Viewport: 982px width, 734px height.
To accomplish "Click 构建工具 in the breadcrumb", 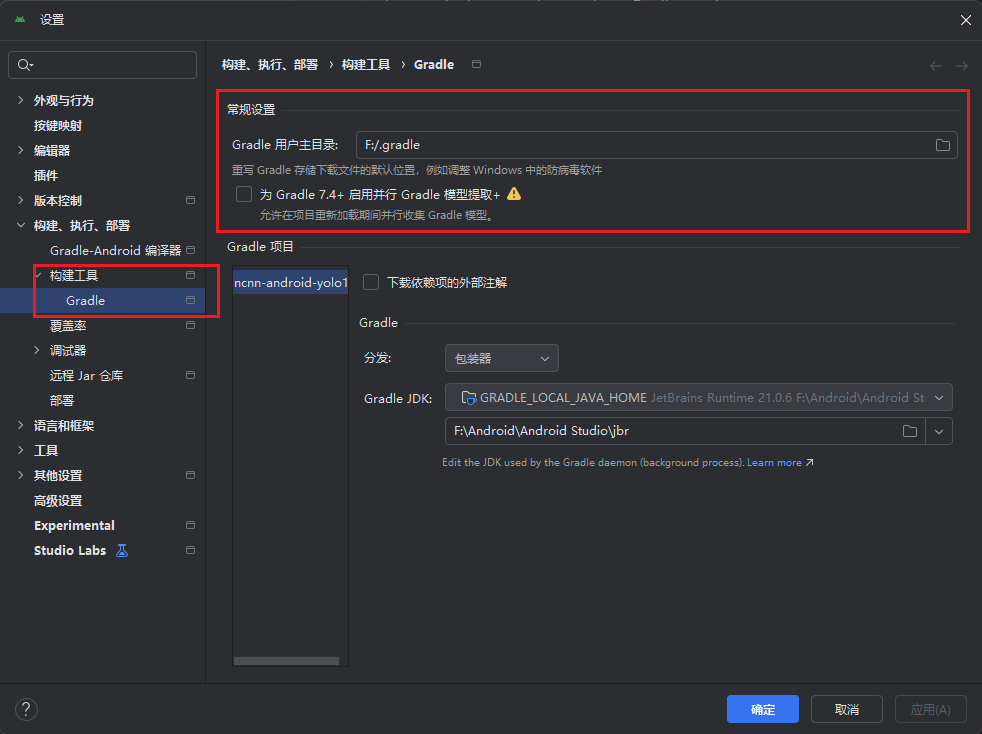I will pos(366,65).
